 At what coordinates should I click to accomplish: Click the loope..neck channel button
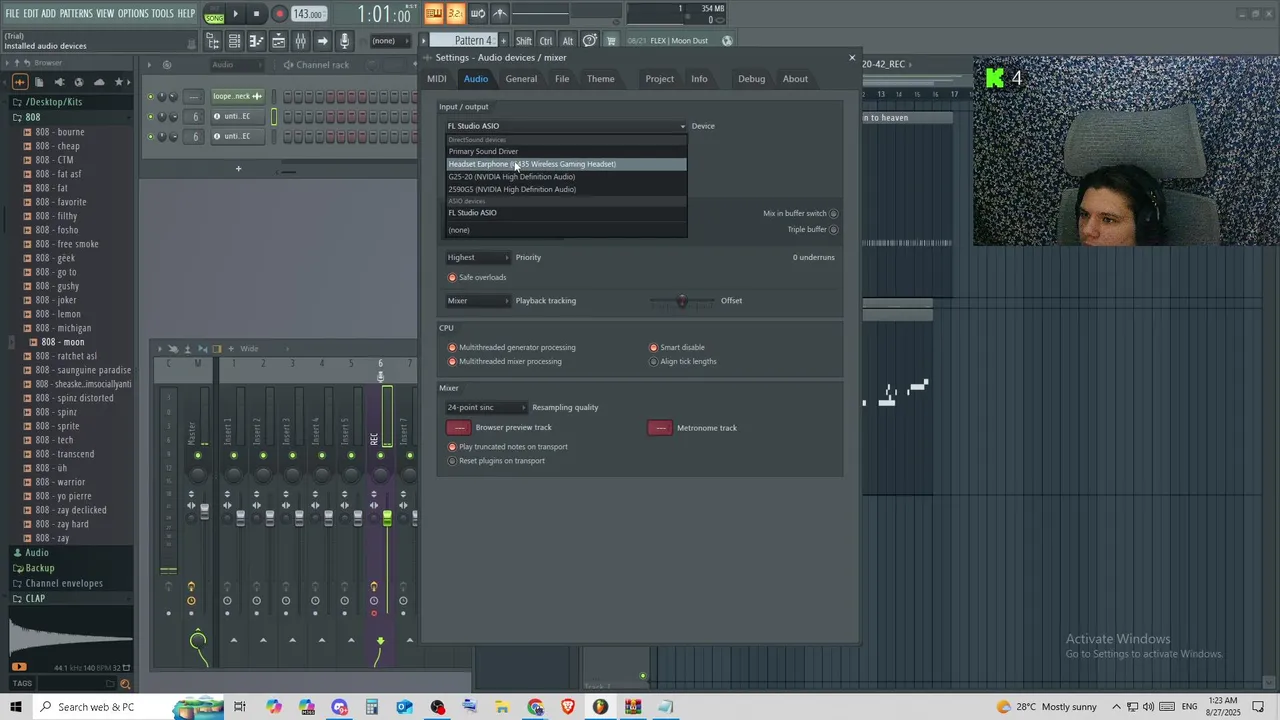[x=236, y=97]
